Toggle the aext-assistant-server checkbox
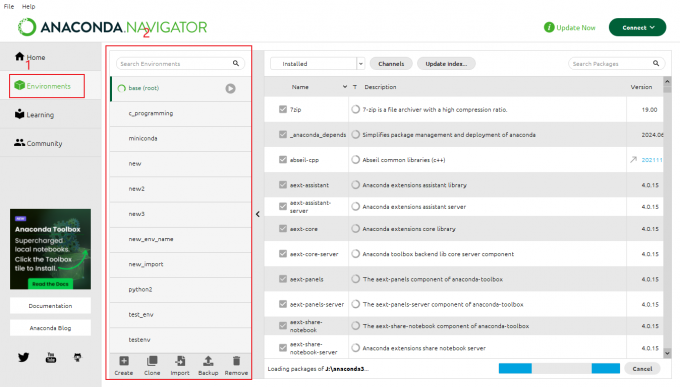The image size is (680, 387). pos(283,207)
